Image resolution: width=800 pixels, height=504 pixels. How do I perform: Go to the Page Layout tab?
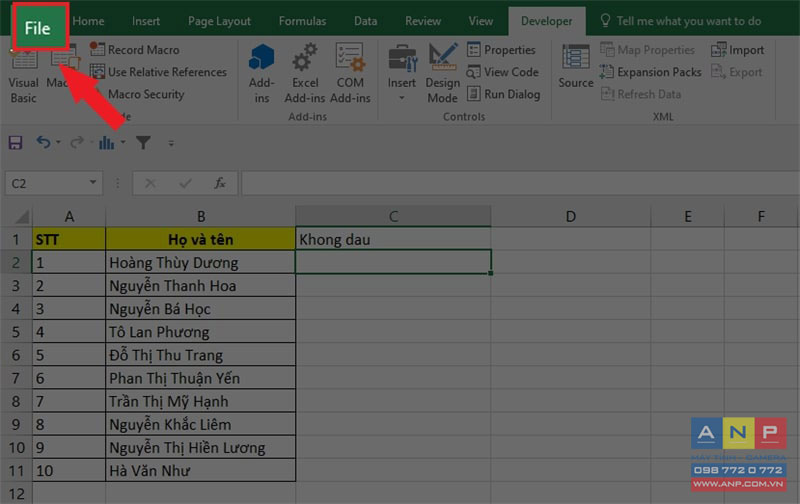click(x=219, y=21)
